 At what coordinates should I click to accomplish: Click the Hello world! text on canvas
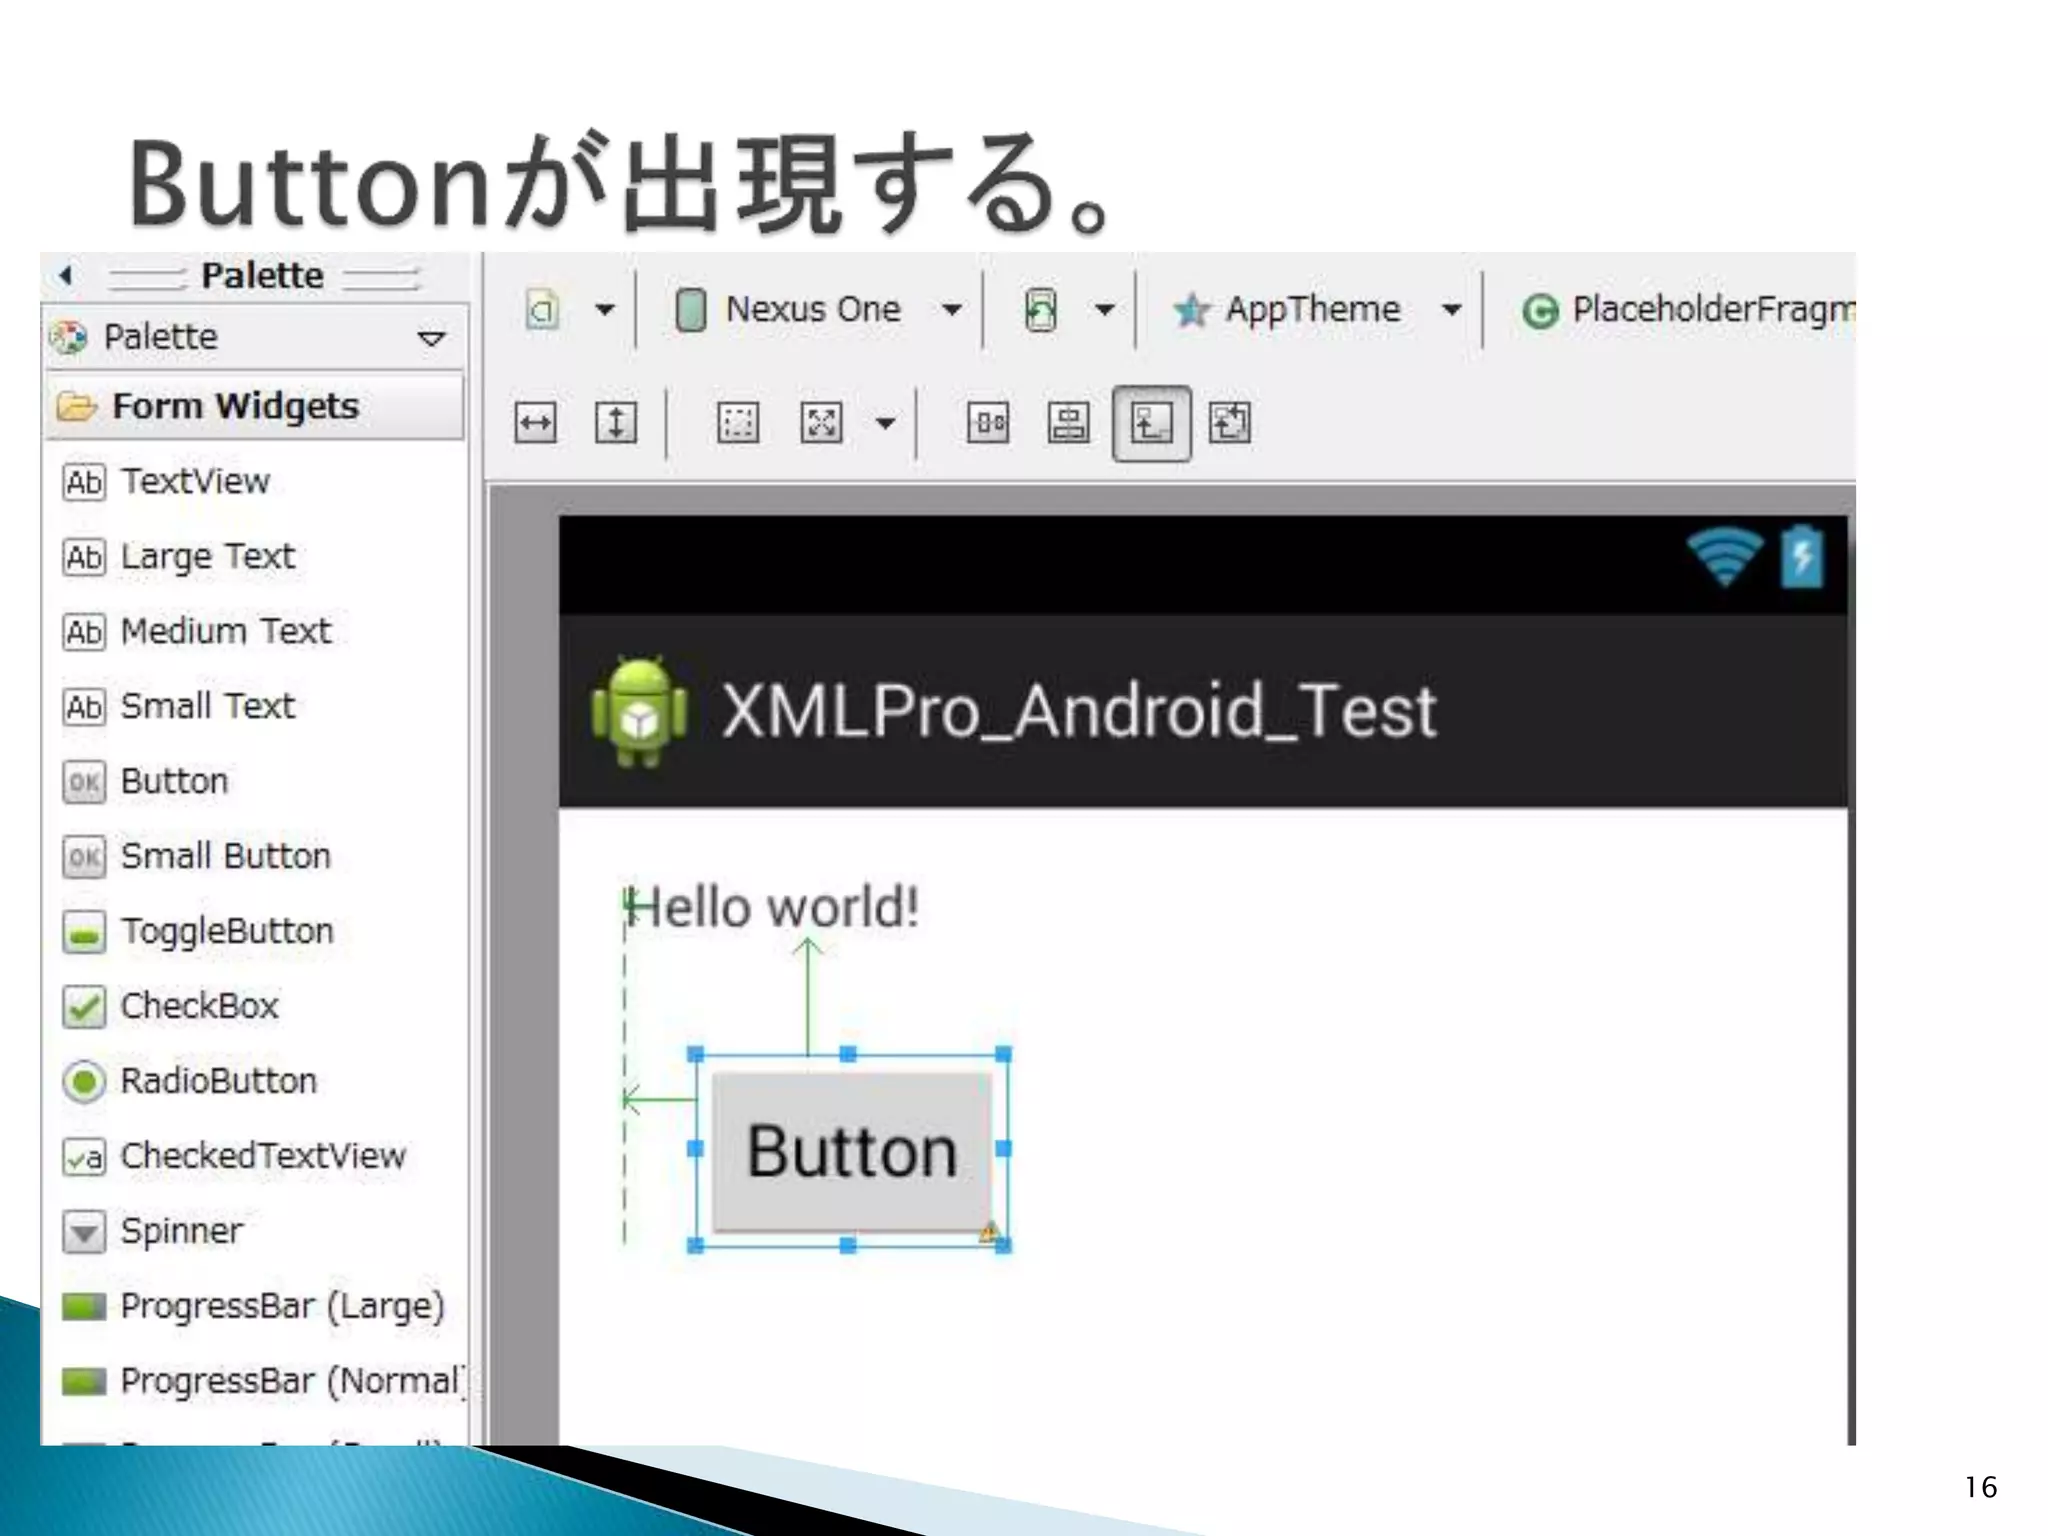[772, 908]
